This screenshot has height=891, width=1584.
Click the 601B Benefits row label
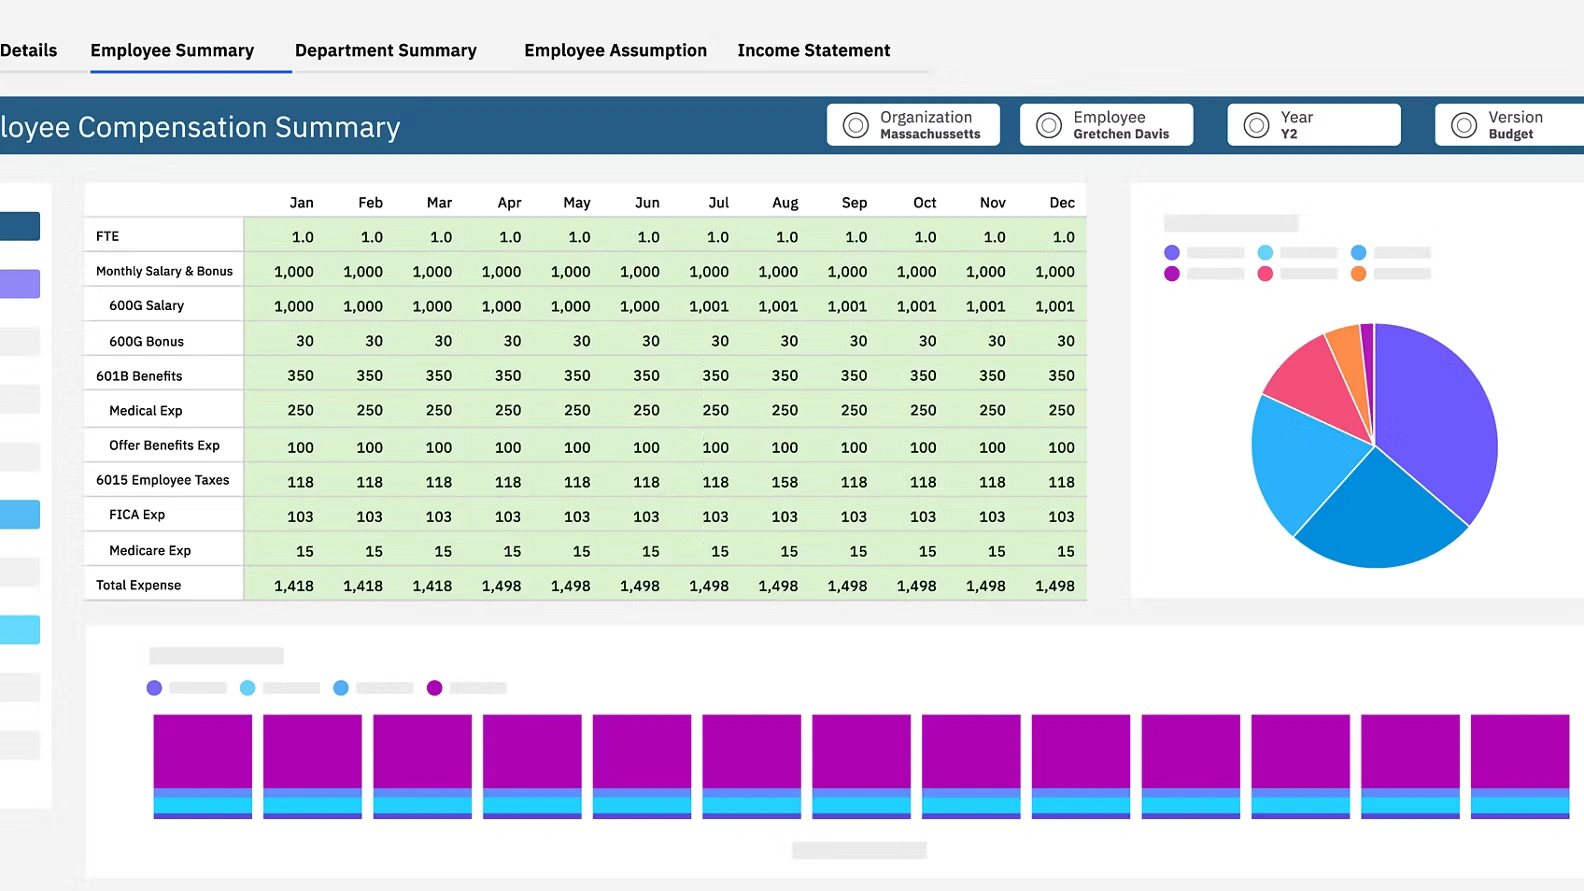(x=139, y=376)
